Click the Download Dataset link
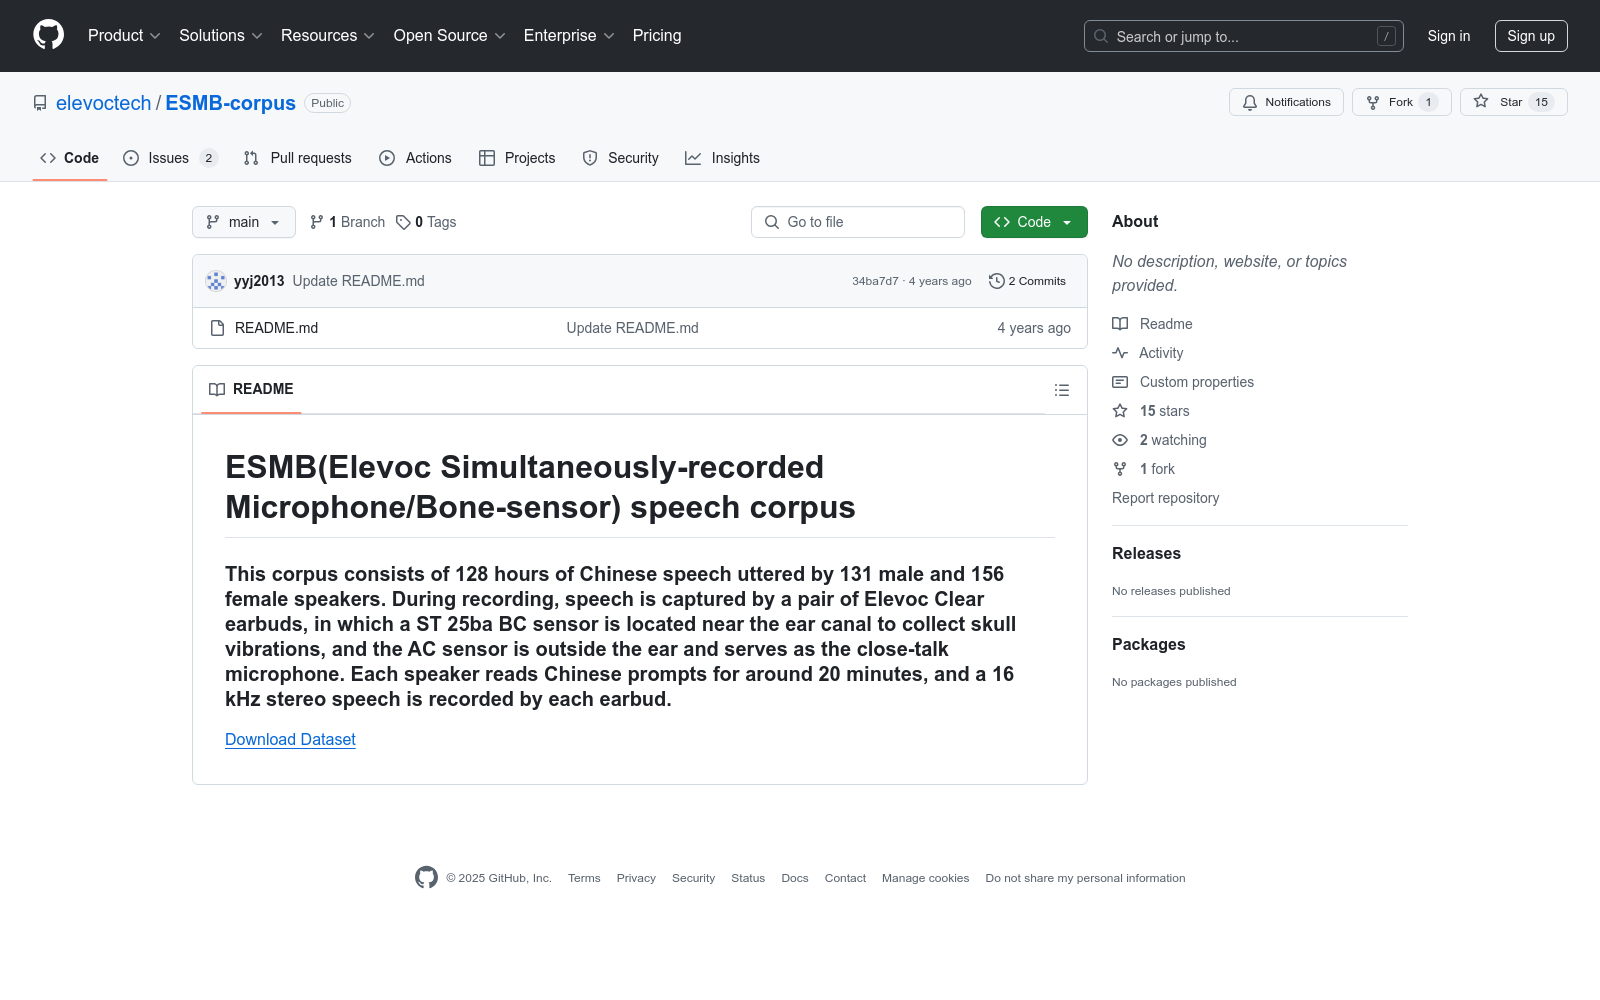The height and width of the screenshot is (1000, 1600). (290, 739)
